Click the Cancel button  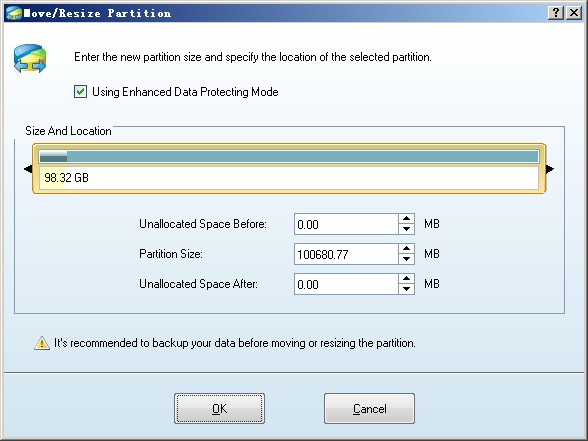(369, 408)
